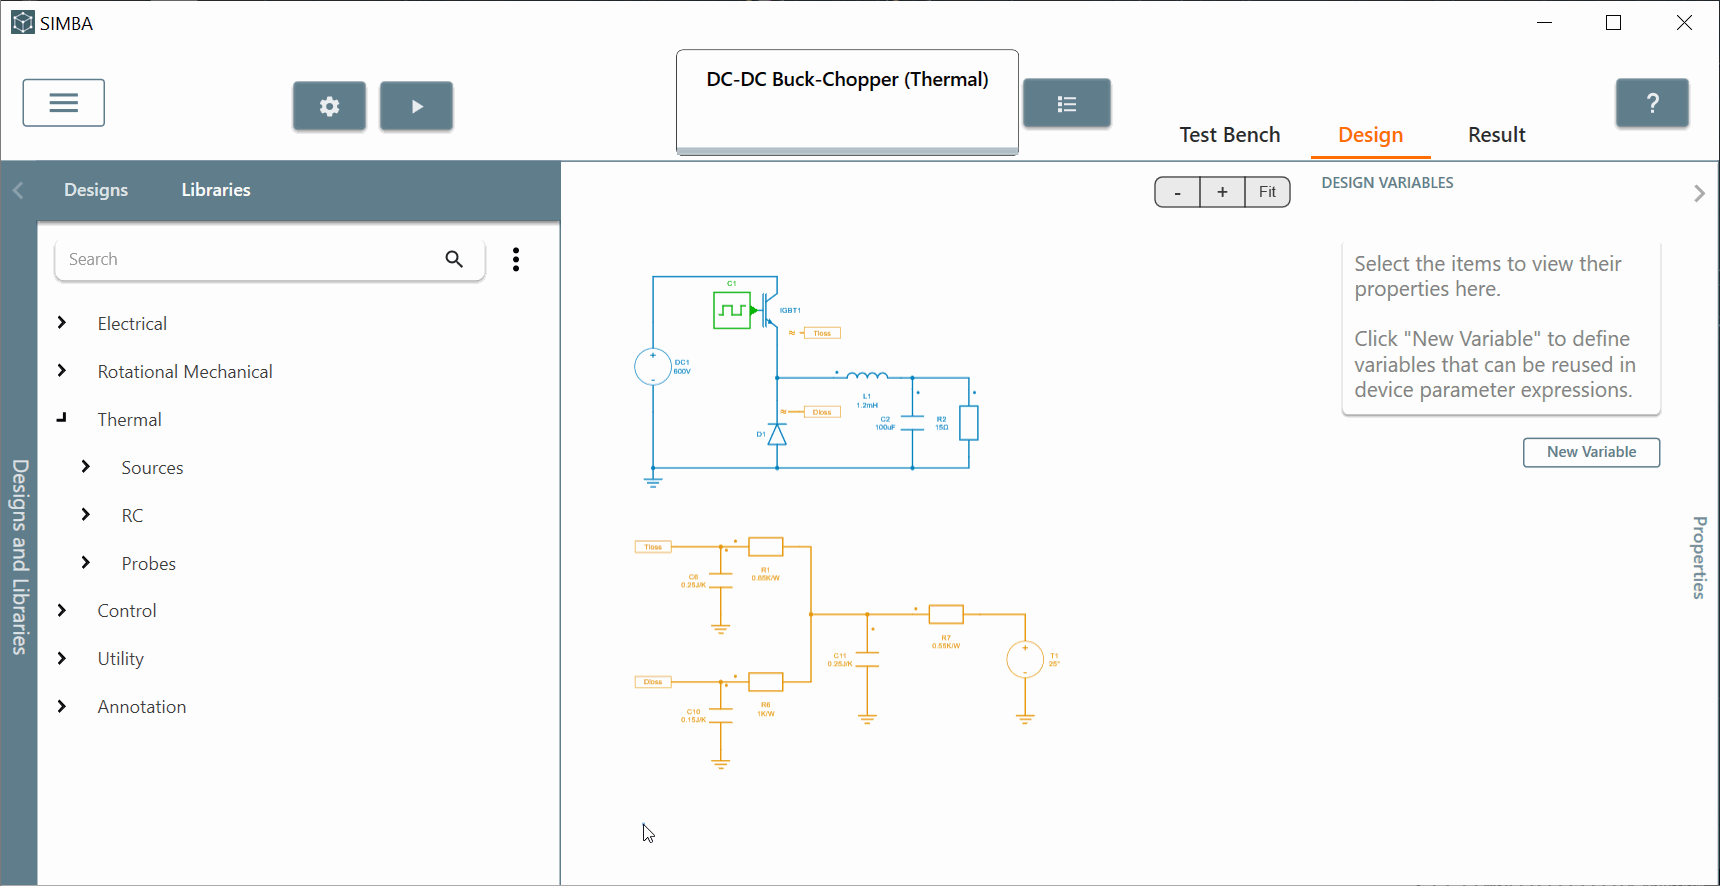Select the Tloss input tag feeding R1
This screenshot has height=886, width=1720.
[x=653, y=547]
